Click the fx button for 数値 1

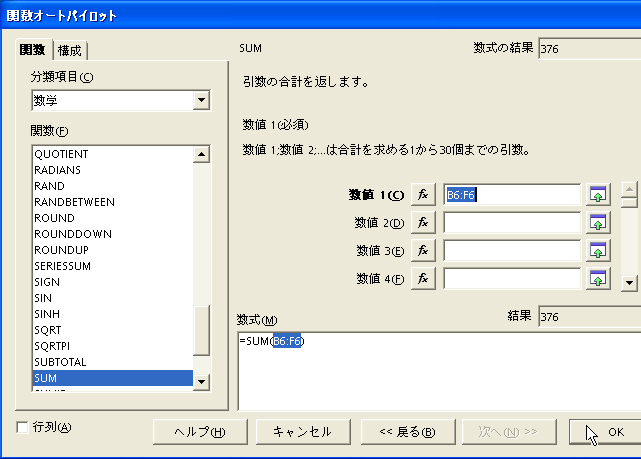coord(423,195)
